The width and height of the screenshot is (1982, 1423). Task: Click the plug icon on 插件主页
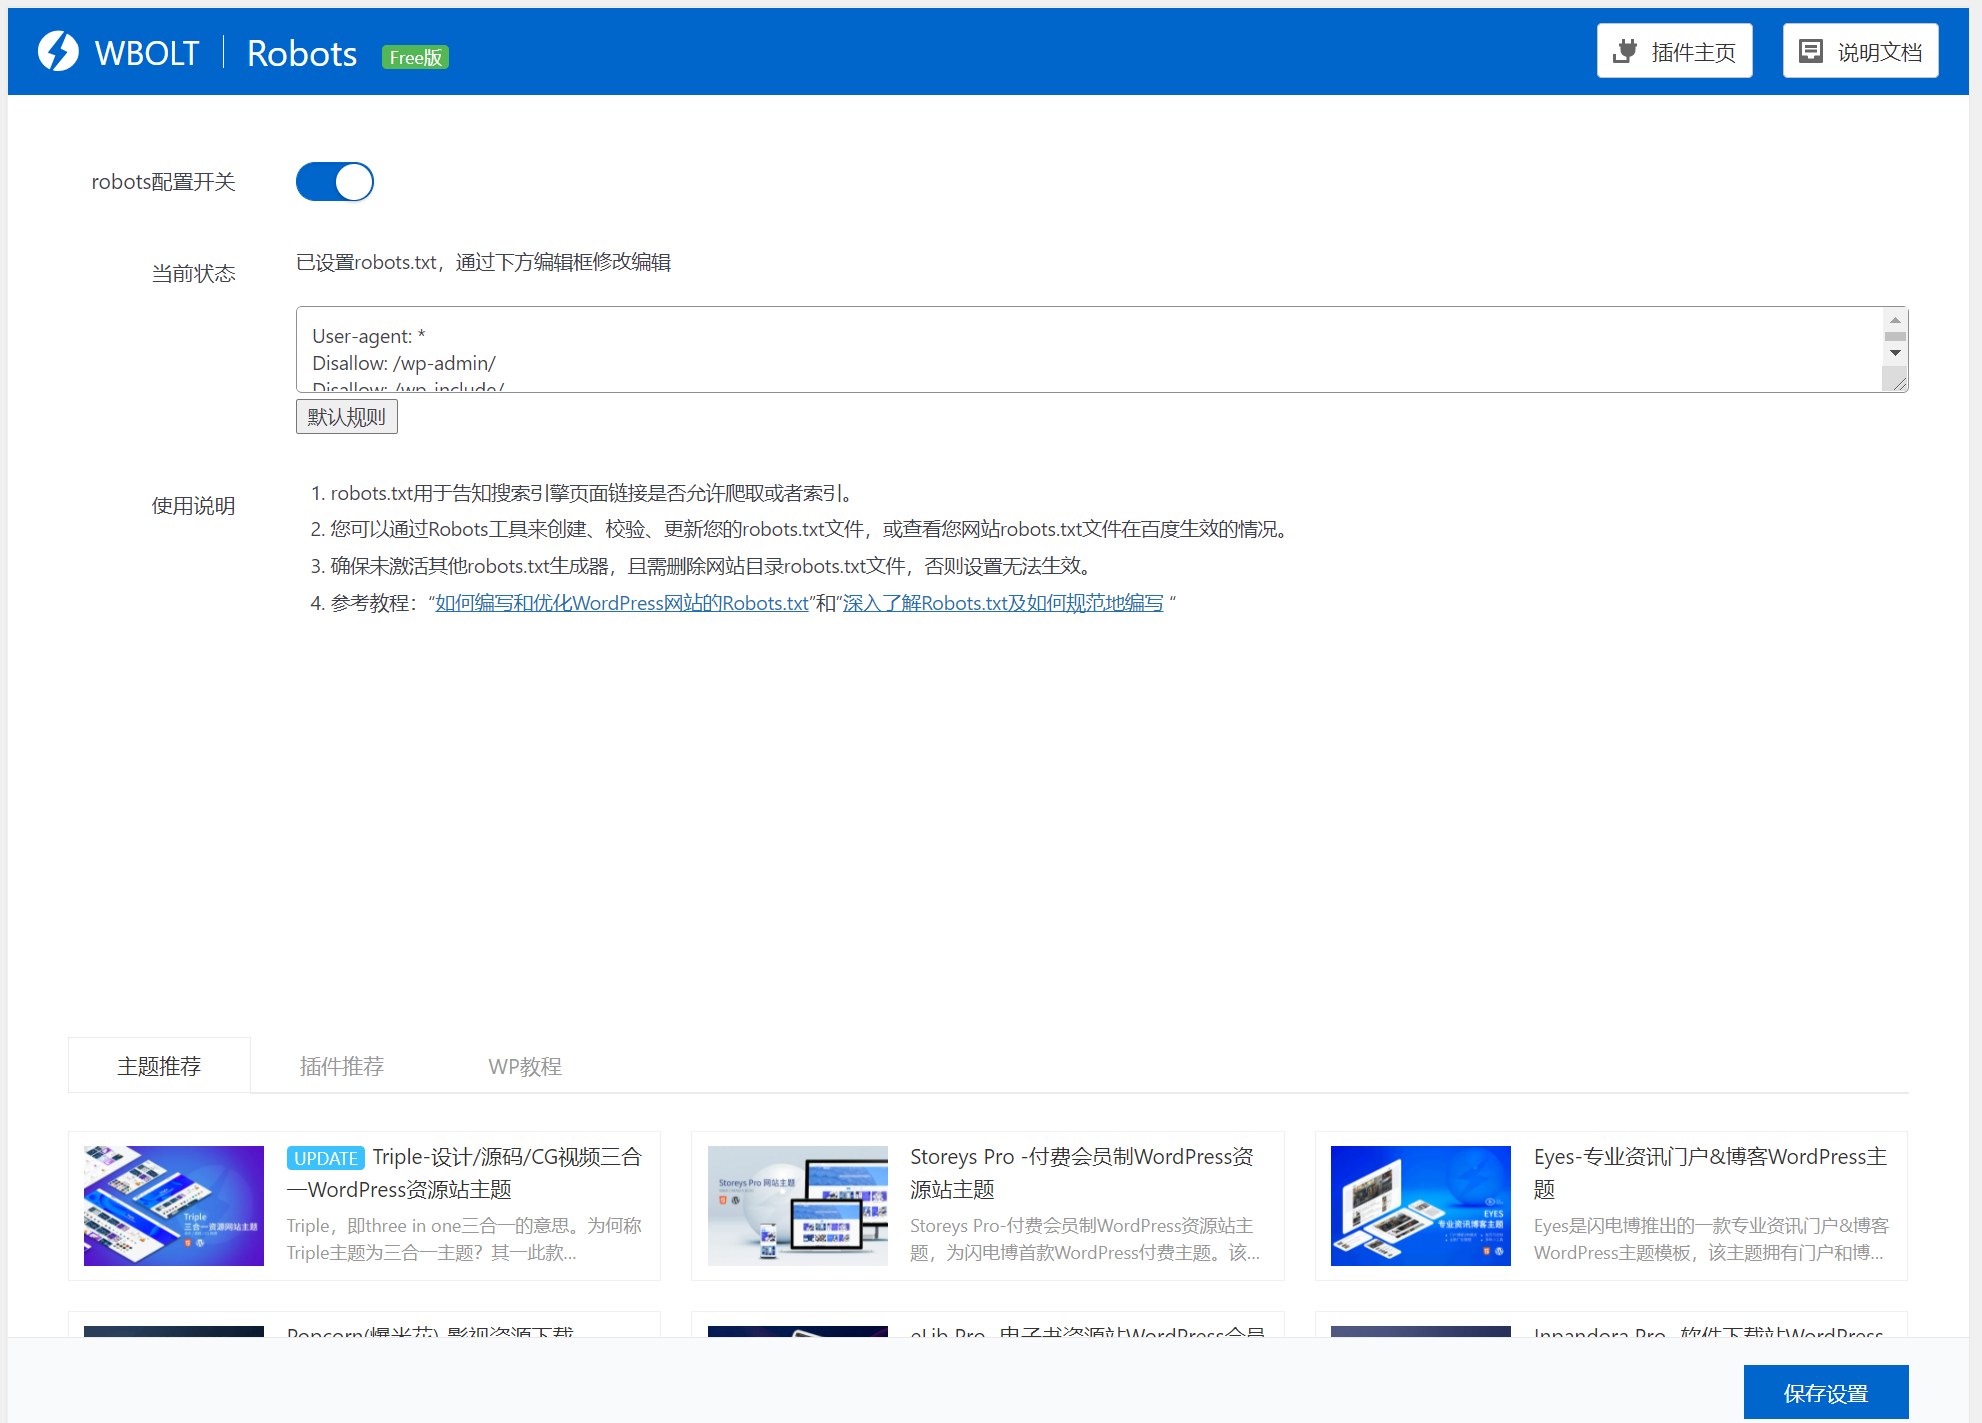tap(1626, 51)
